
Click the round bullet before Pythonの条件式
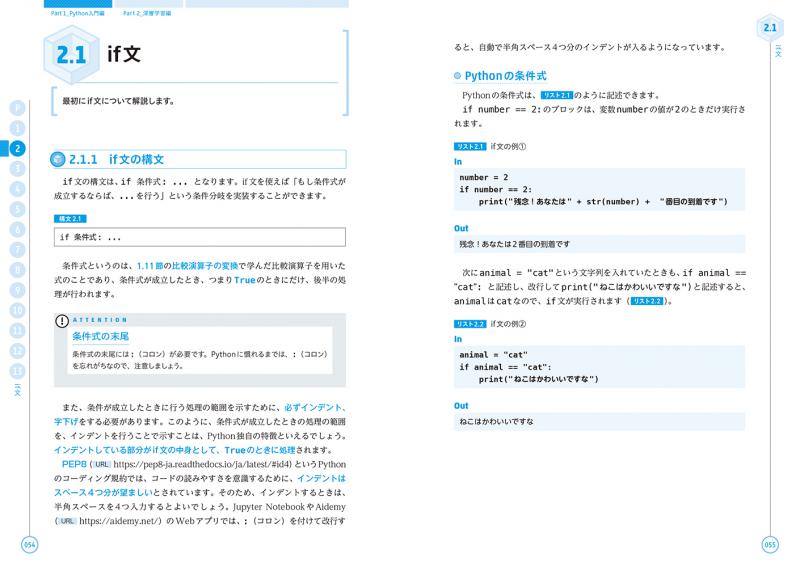tap(457, 76)
